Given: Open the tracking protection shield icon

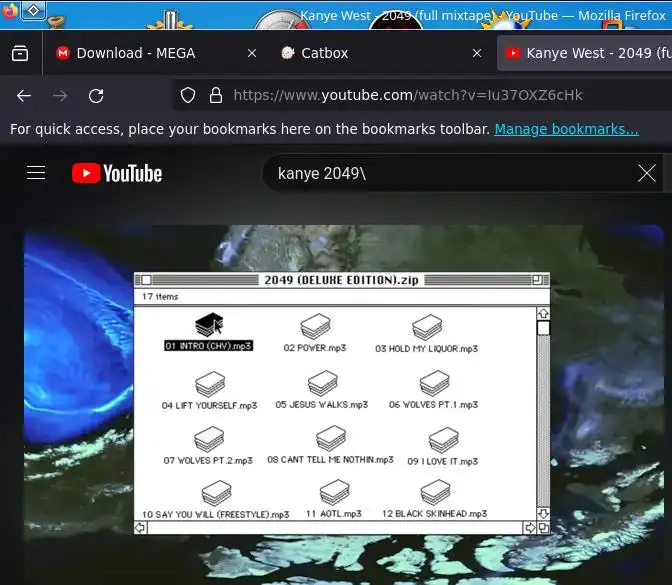Looking at the screenshot, I should click(188, 95).
